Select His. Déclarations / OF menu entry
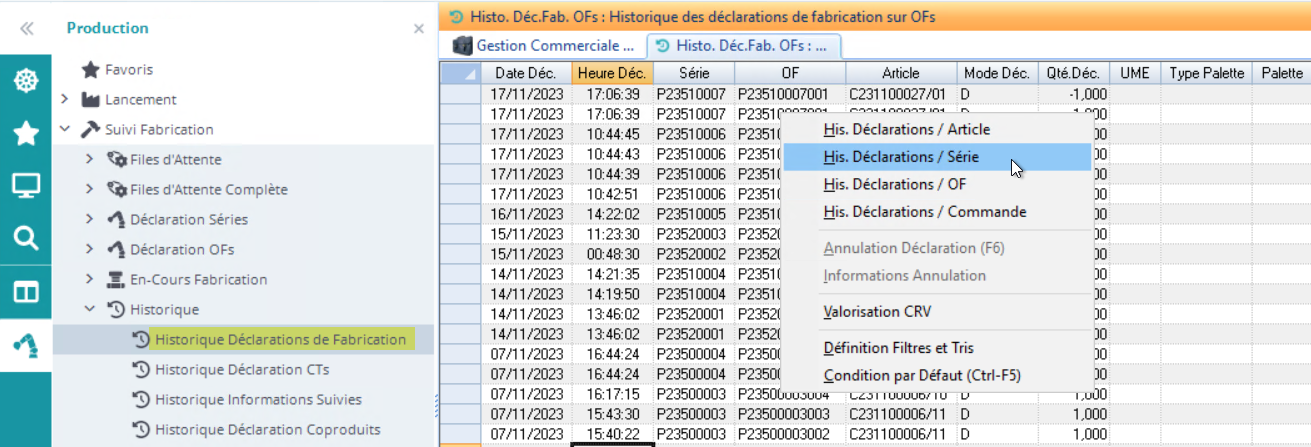Image resolution: width=1311 pixels, height=447 pixels. tap(894, 184)
